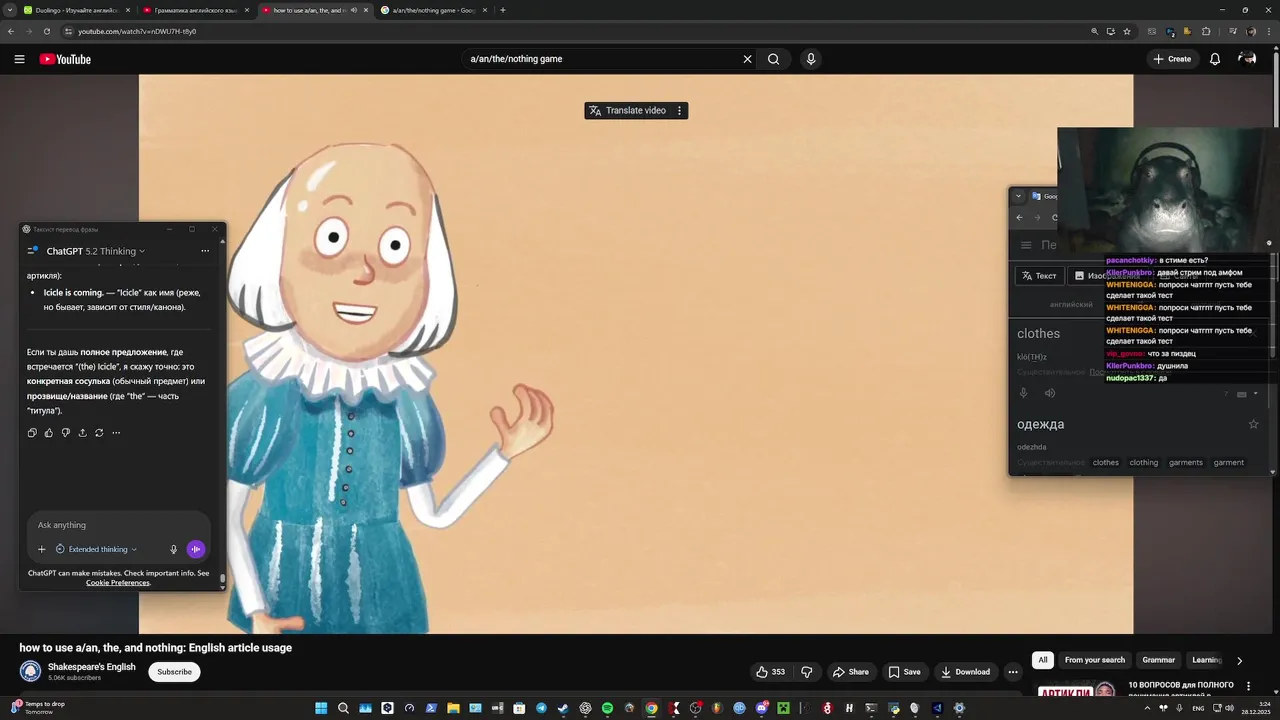Add attachment with plus in ChatGPT
Viewport: 1280px width, 720px height.
[x=41, y=549]
